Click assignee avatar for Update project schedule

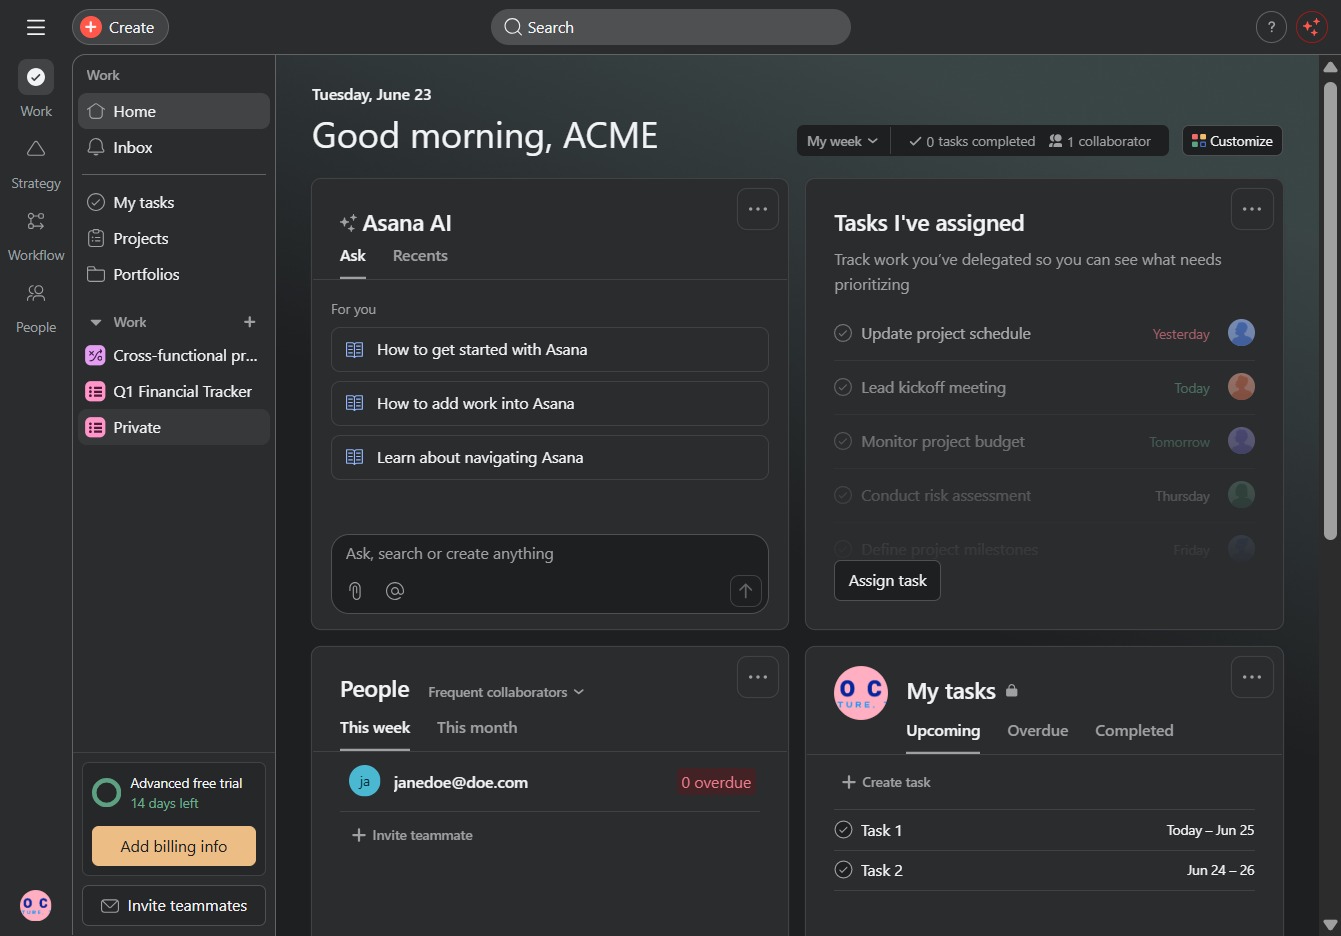(1241, 333)
